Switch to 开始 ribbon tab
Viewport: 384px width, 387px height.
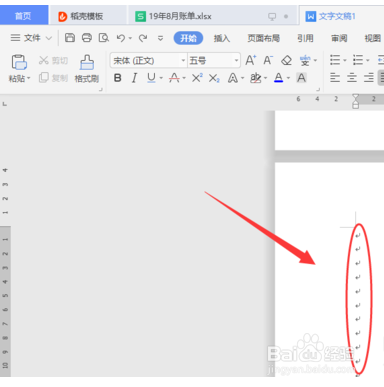click(x=188, y=38)
